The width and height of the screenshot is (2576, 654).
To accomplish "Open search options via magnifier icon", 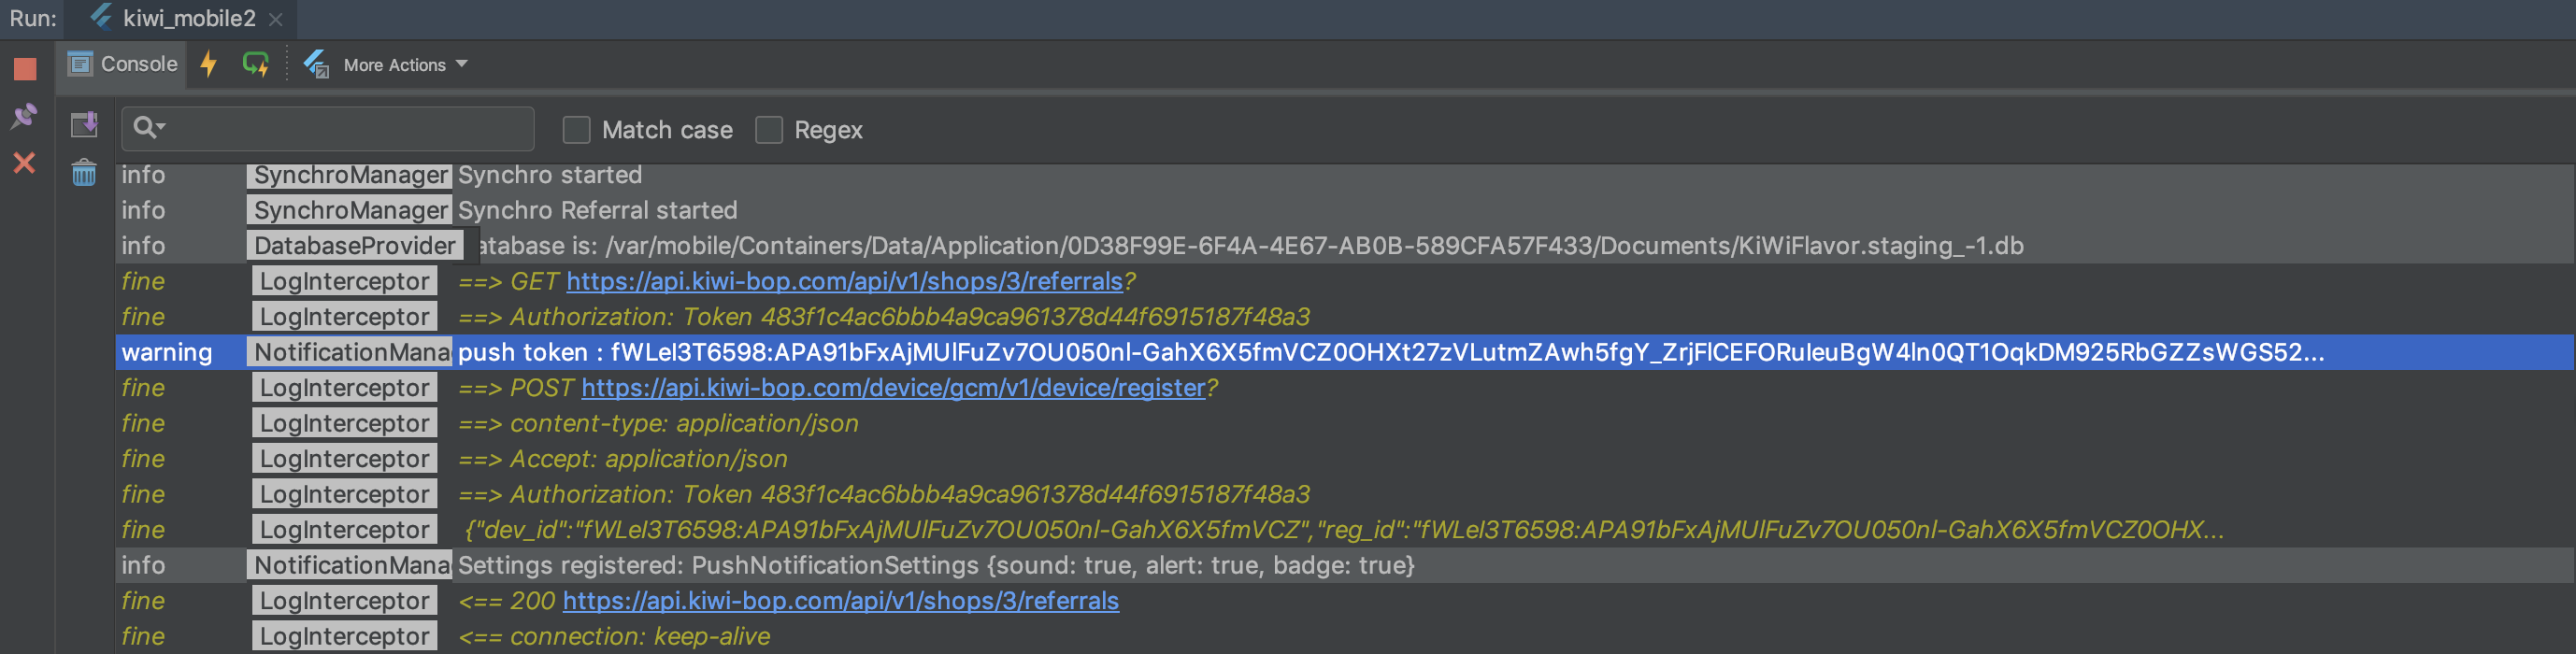I will [x=145, y=128].
